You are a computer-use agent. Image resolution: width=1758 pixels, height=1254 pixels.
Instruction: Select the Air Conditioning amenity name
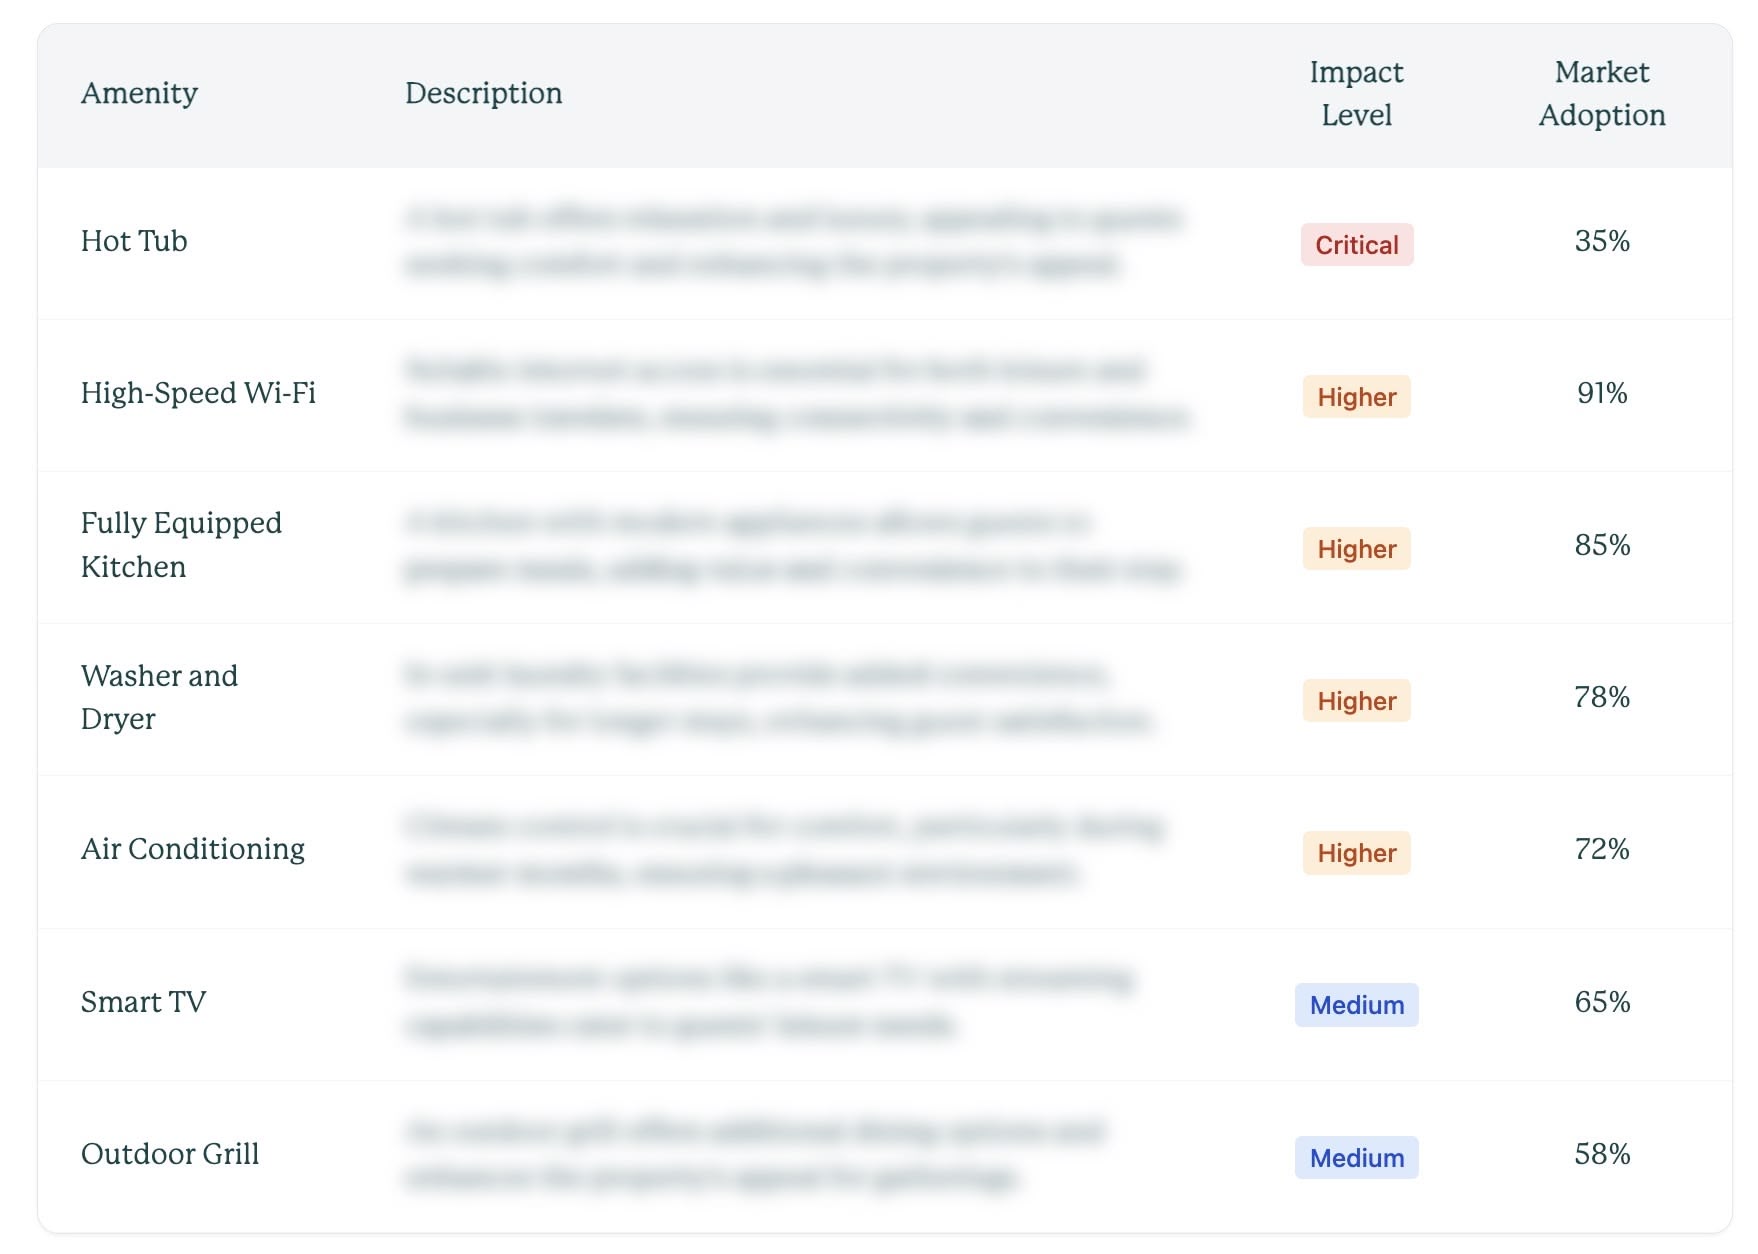193,849
